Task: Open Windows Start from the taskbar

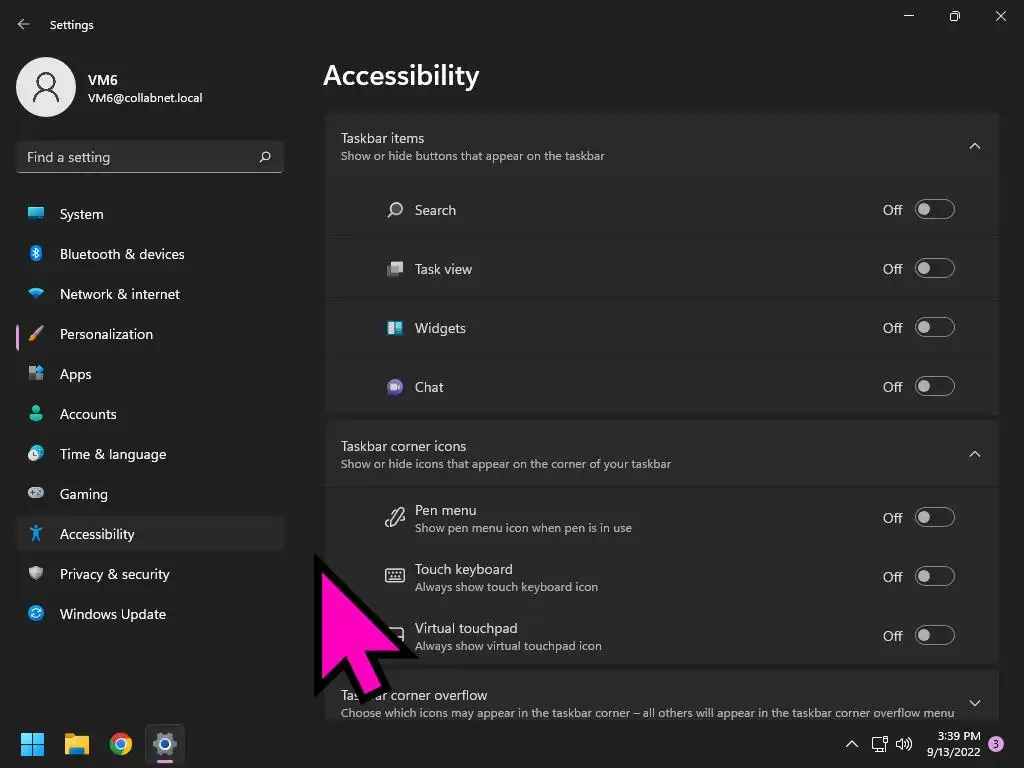Action: (33, 744)
